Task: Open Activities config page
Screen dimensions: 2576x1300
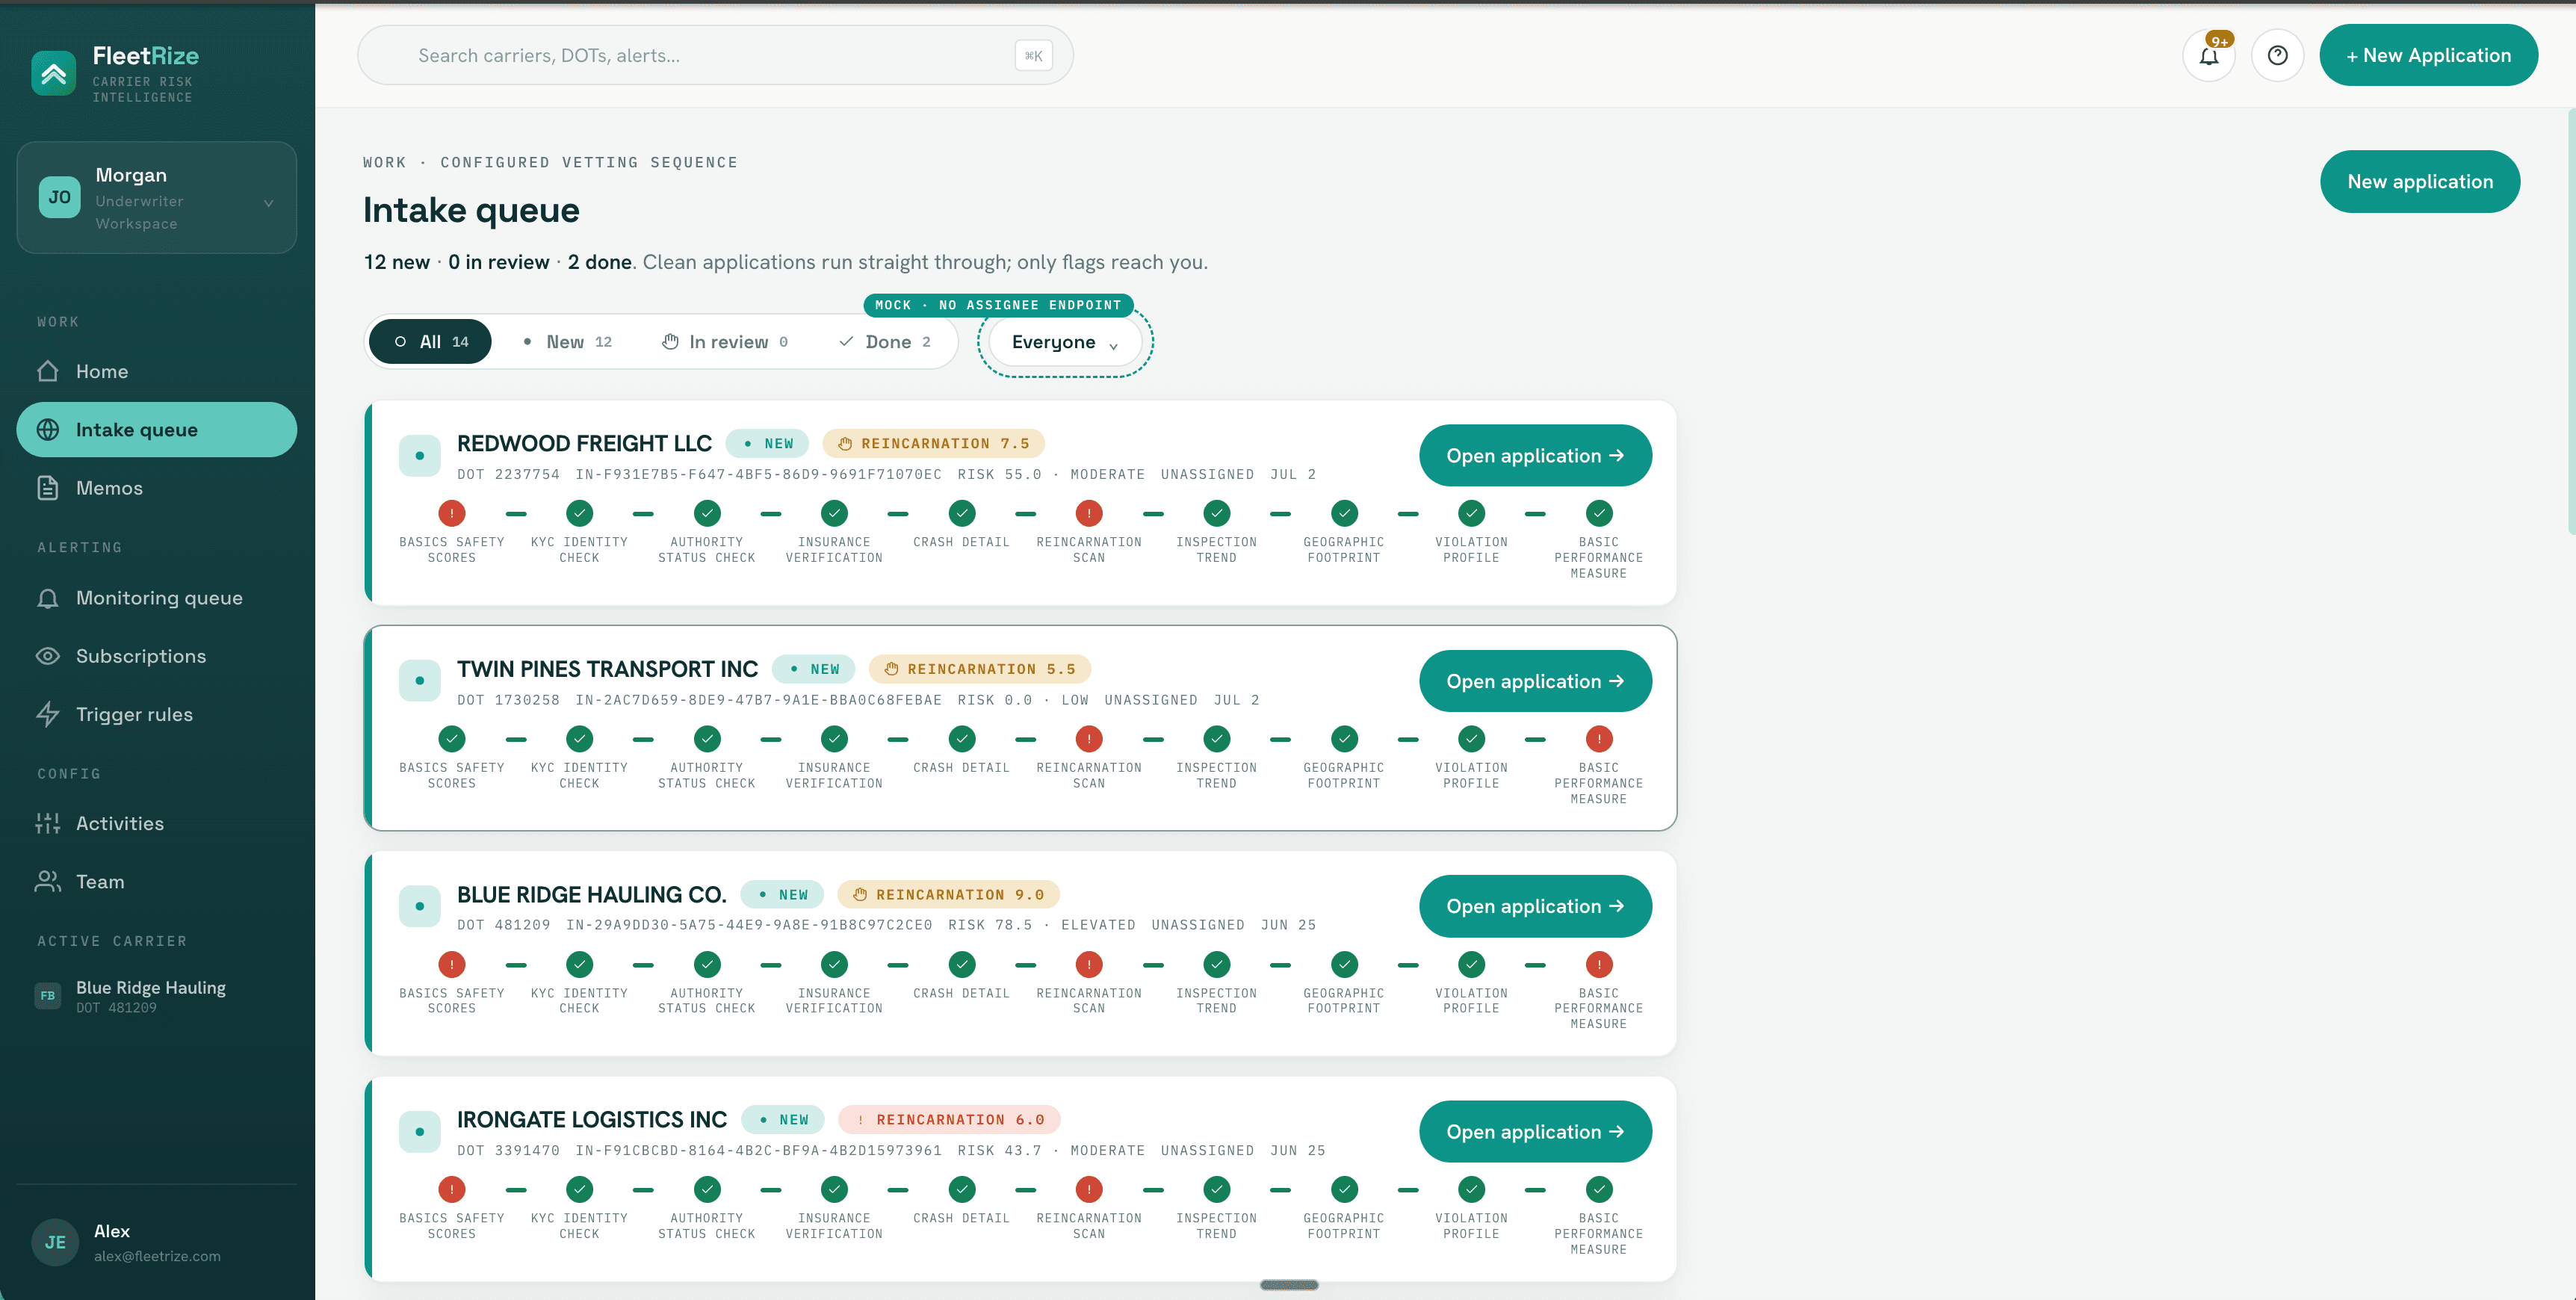Action: (x=157, y=823)
